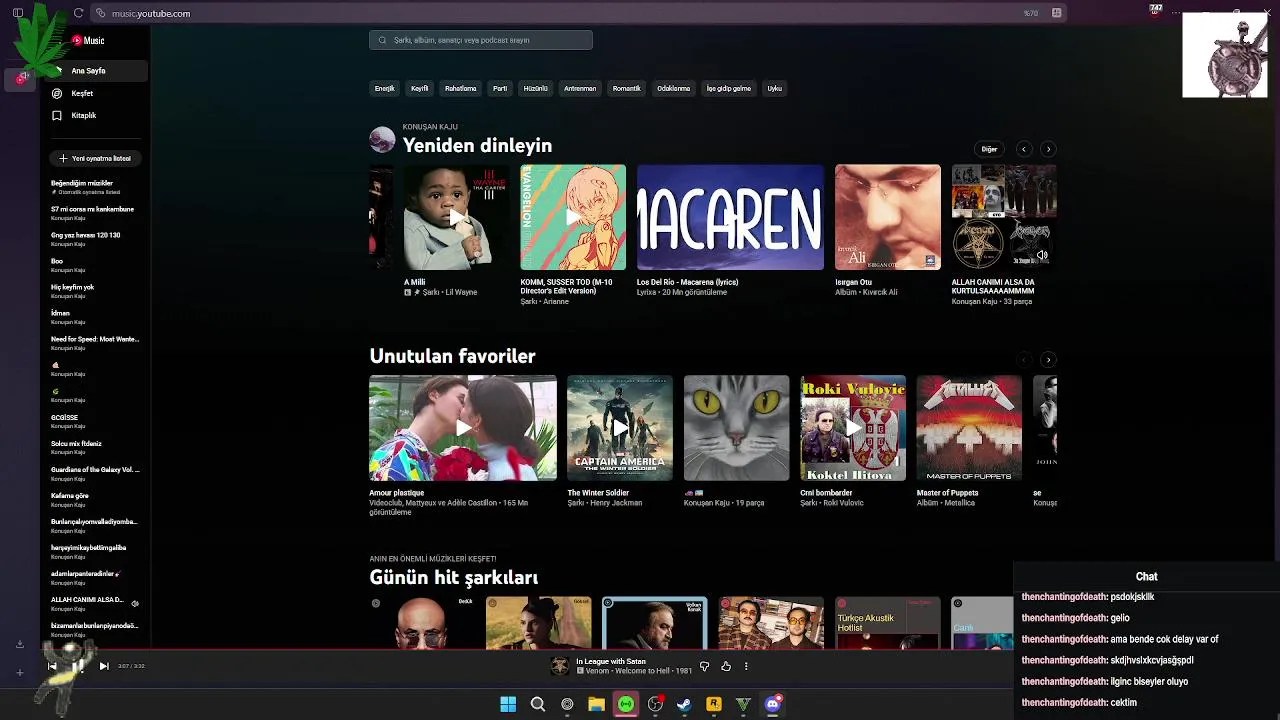Open Windows Start menu
The image size is (1280, 720).
[x=508, y=704]
